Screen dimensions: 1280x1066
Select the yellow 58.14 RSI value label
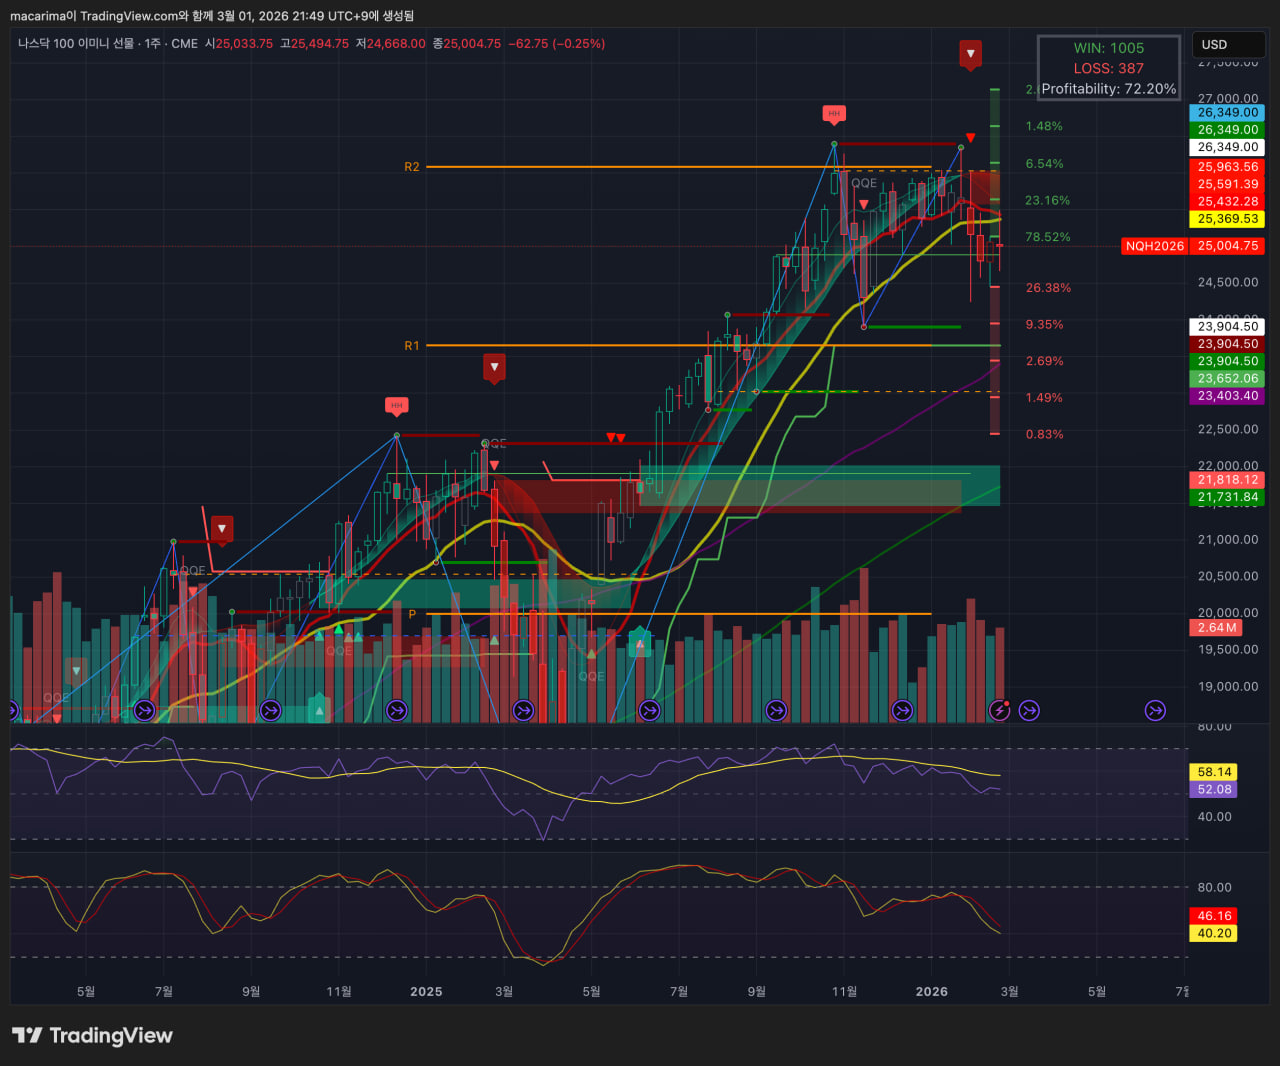coord(1214,772)
